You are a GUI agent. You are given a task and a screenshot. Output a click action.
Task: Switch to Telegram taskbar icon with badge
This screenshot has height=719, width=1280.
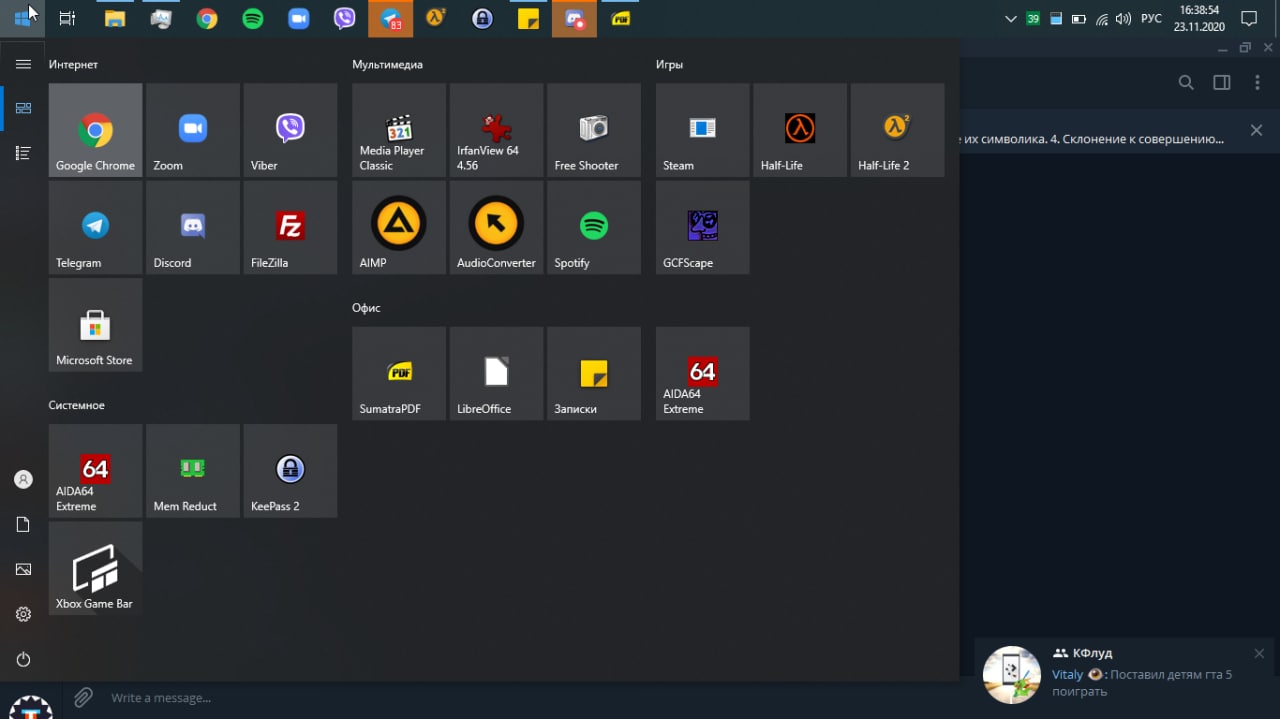pos(391,18)
